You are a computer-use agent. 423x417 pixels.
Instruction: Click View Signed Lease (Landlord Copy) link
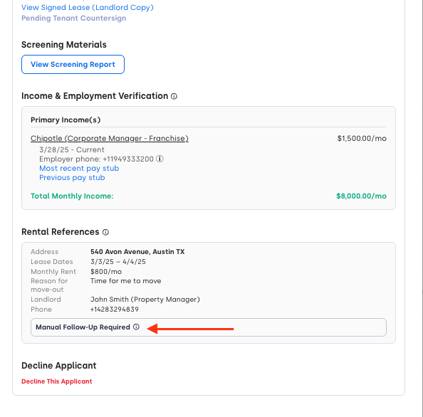(87, 7)
